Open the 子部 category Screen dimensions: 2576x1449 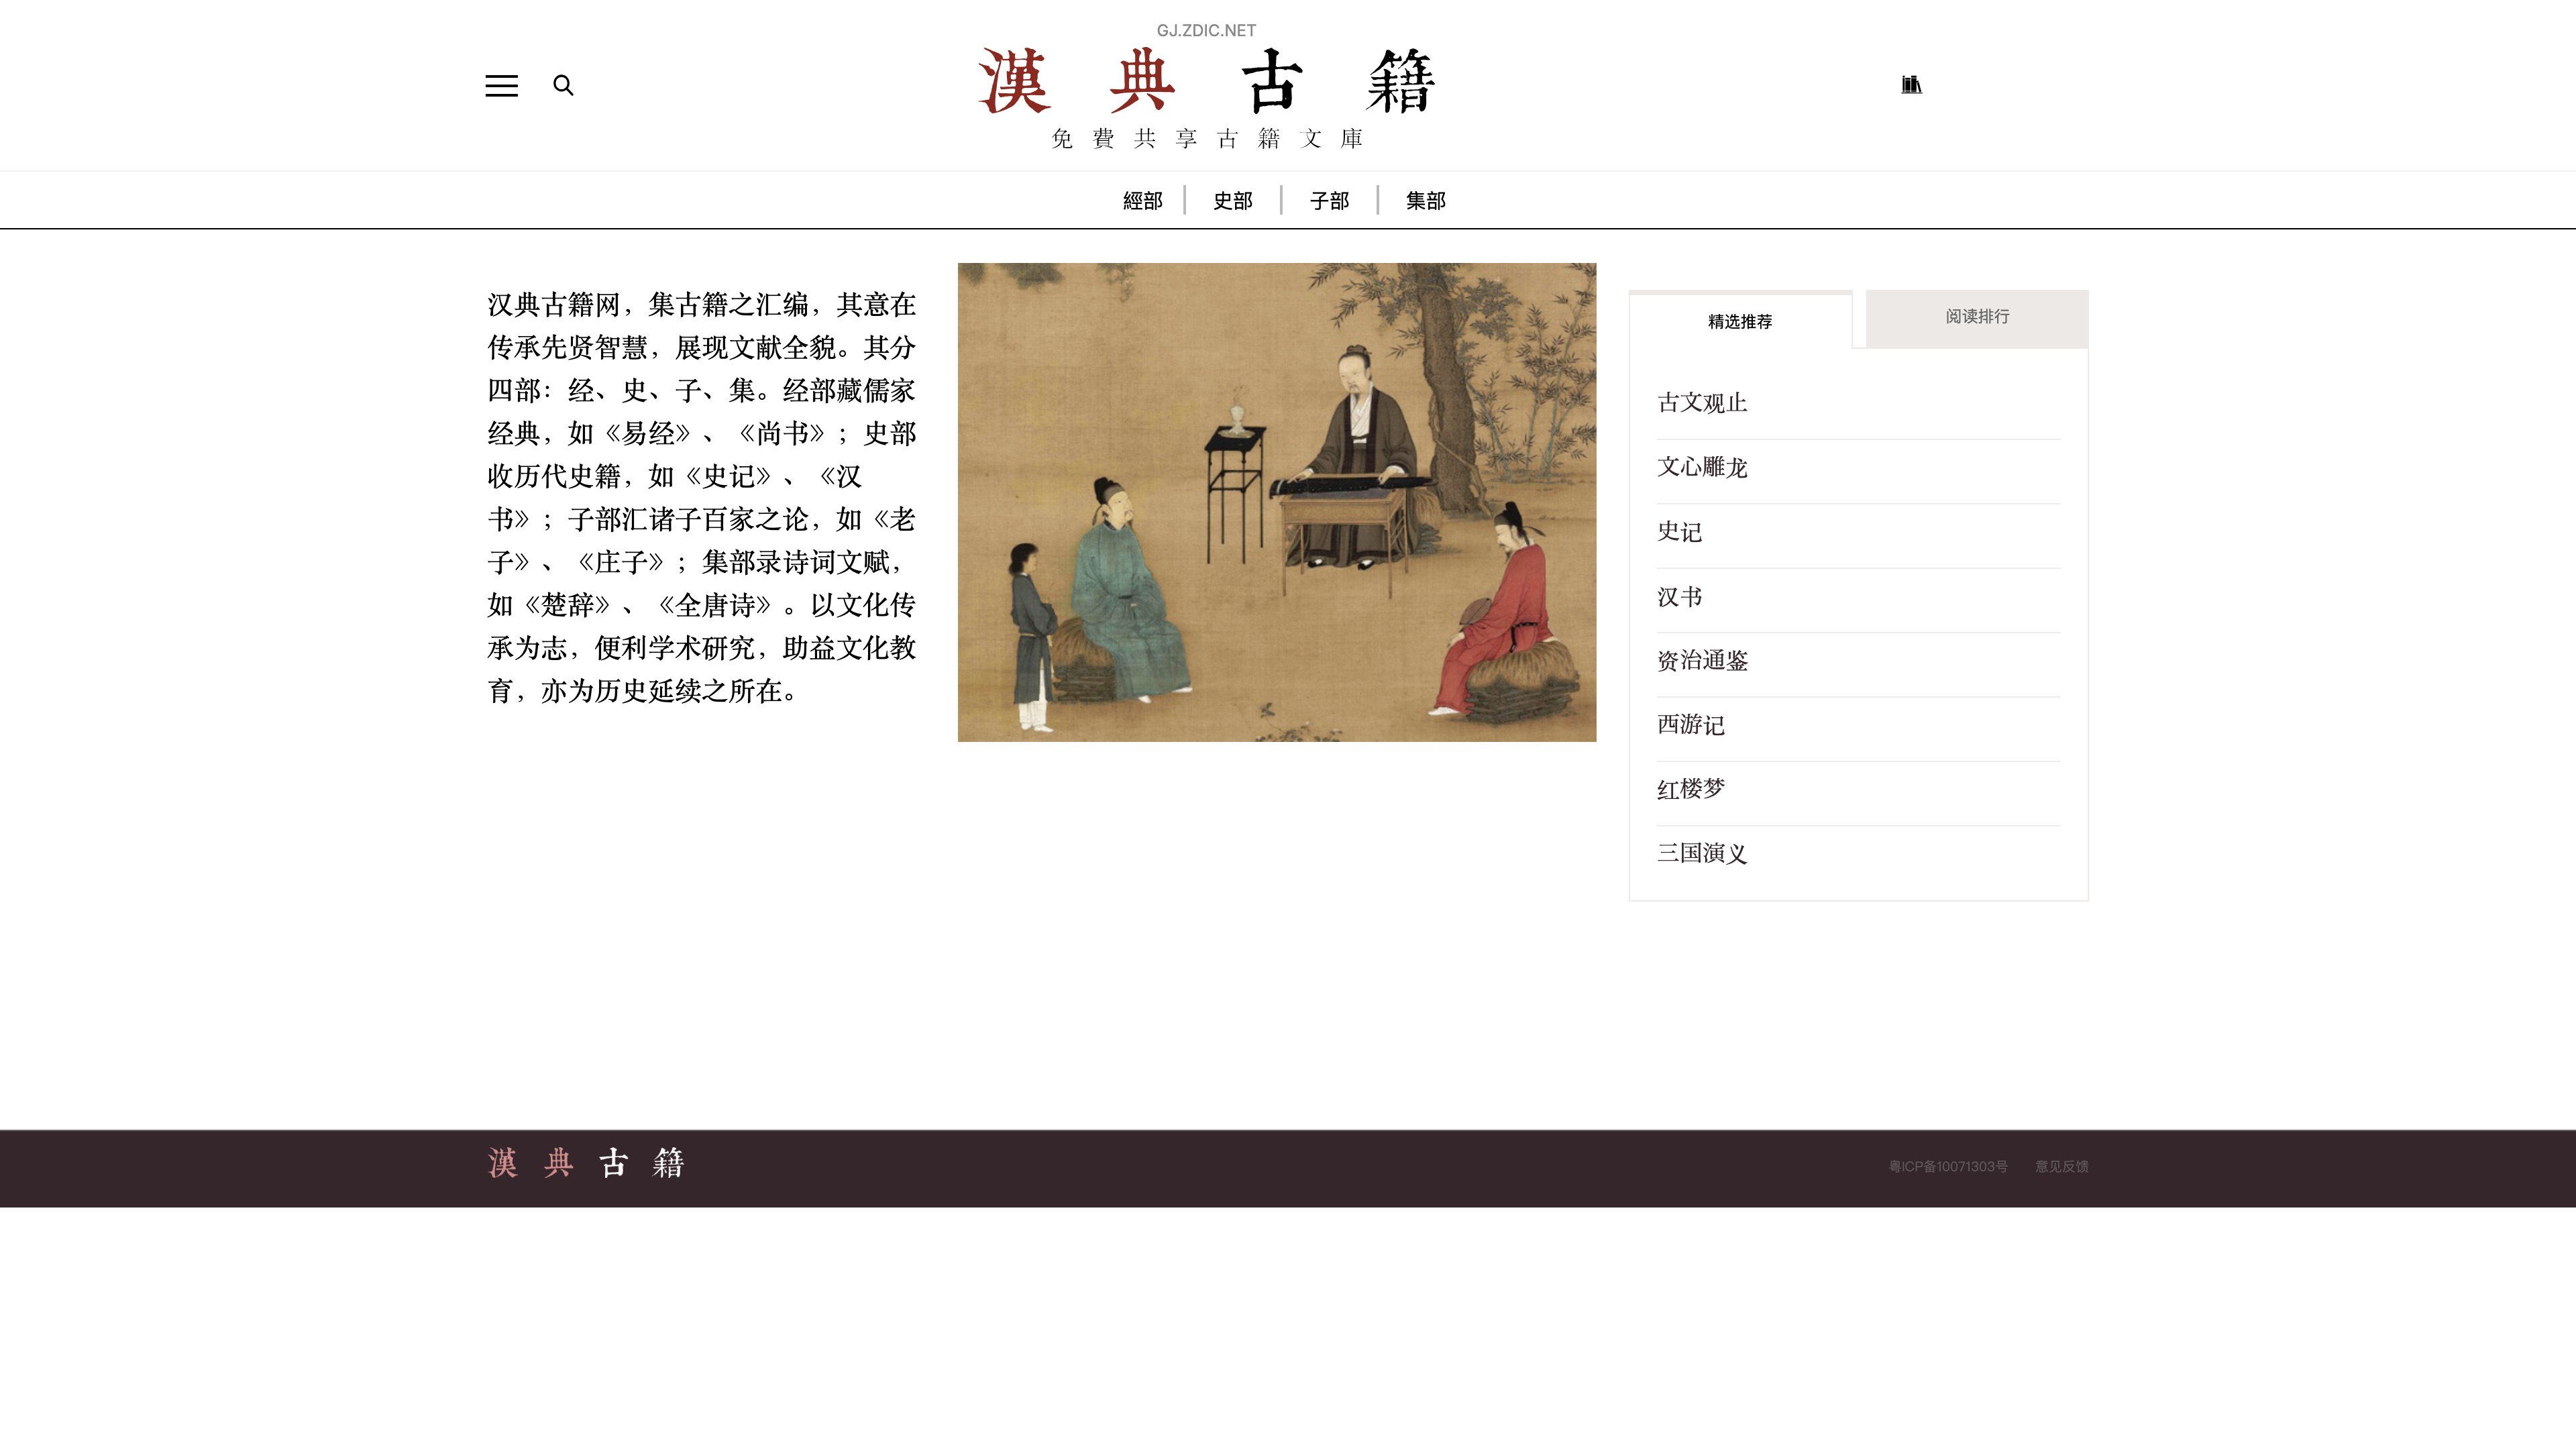pos(1329,201)
